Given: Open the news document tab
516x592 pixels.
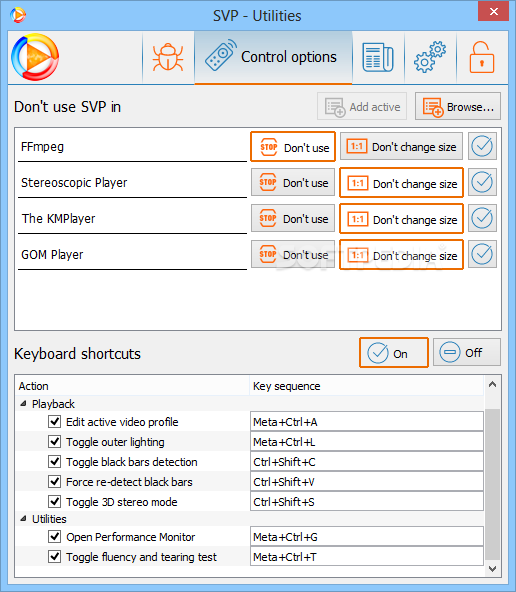Looking at the screenshot, I should click(378, 57).
